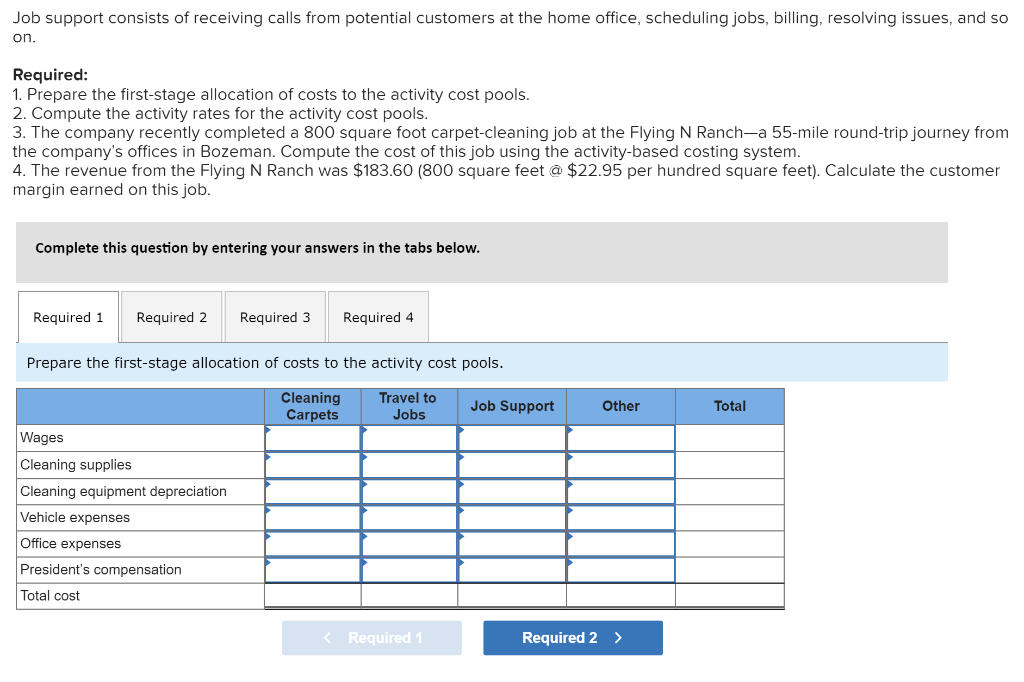This screenshot has height=682, width=1024.
Task: Select Cleaning supplies Job Support cell
Action: pos(512,464)
